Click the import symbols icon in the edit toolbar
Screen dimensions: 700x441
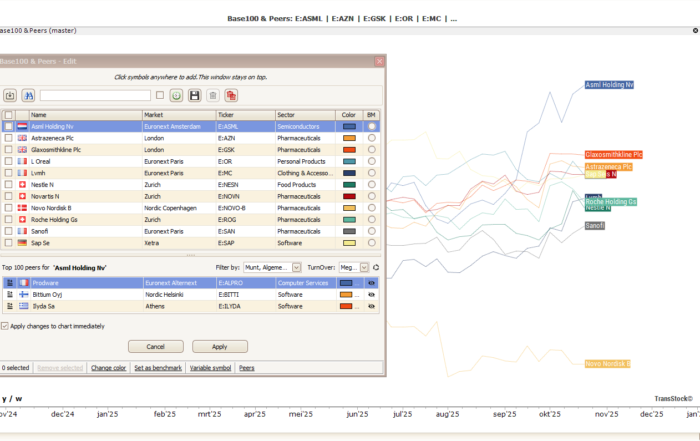point(10,95)
